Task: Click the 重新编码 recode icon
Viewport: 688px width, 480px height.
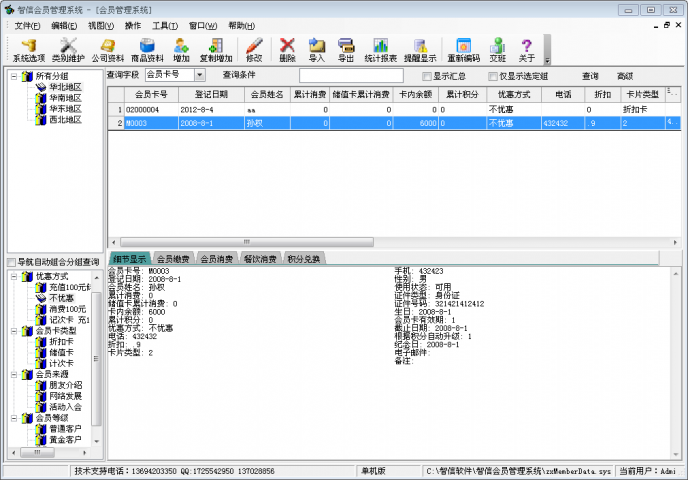Action: (463, 49)
